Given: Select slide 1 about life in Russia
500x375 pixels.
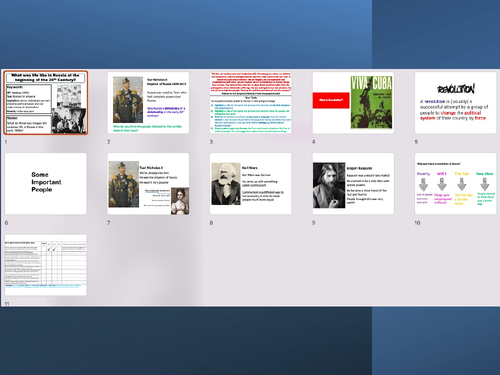Looking at the screenshot, I should pyautogui.click(x=46, y=103).
